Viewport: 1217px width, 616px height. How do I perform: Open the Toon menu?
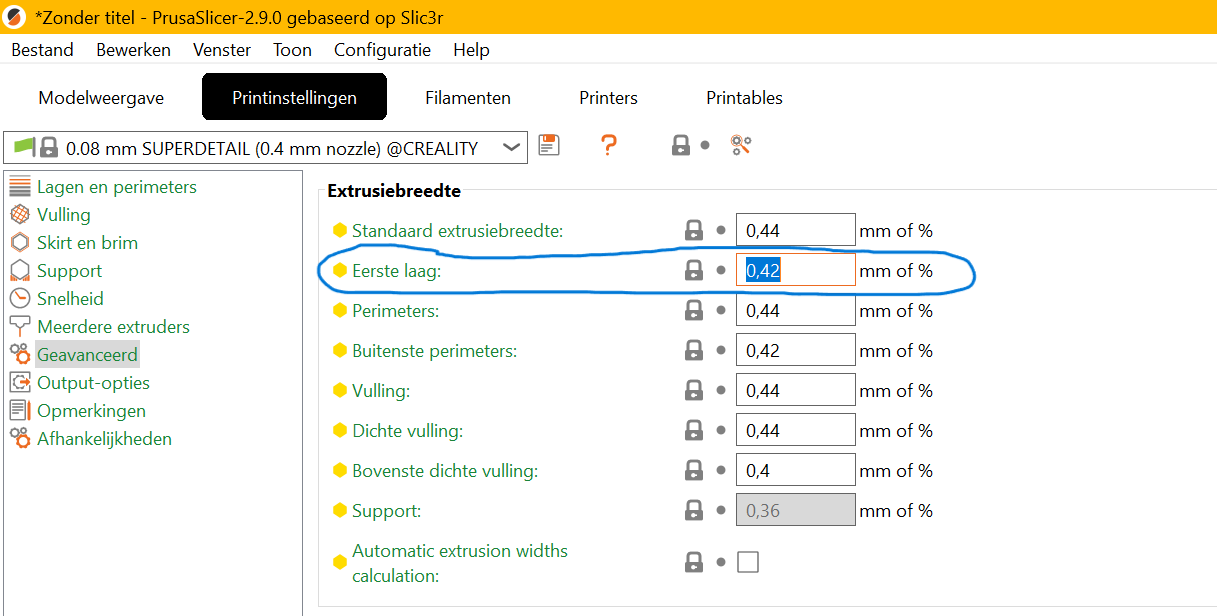coord(292,49)
